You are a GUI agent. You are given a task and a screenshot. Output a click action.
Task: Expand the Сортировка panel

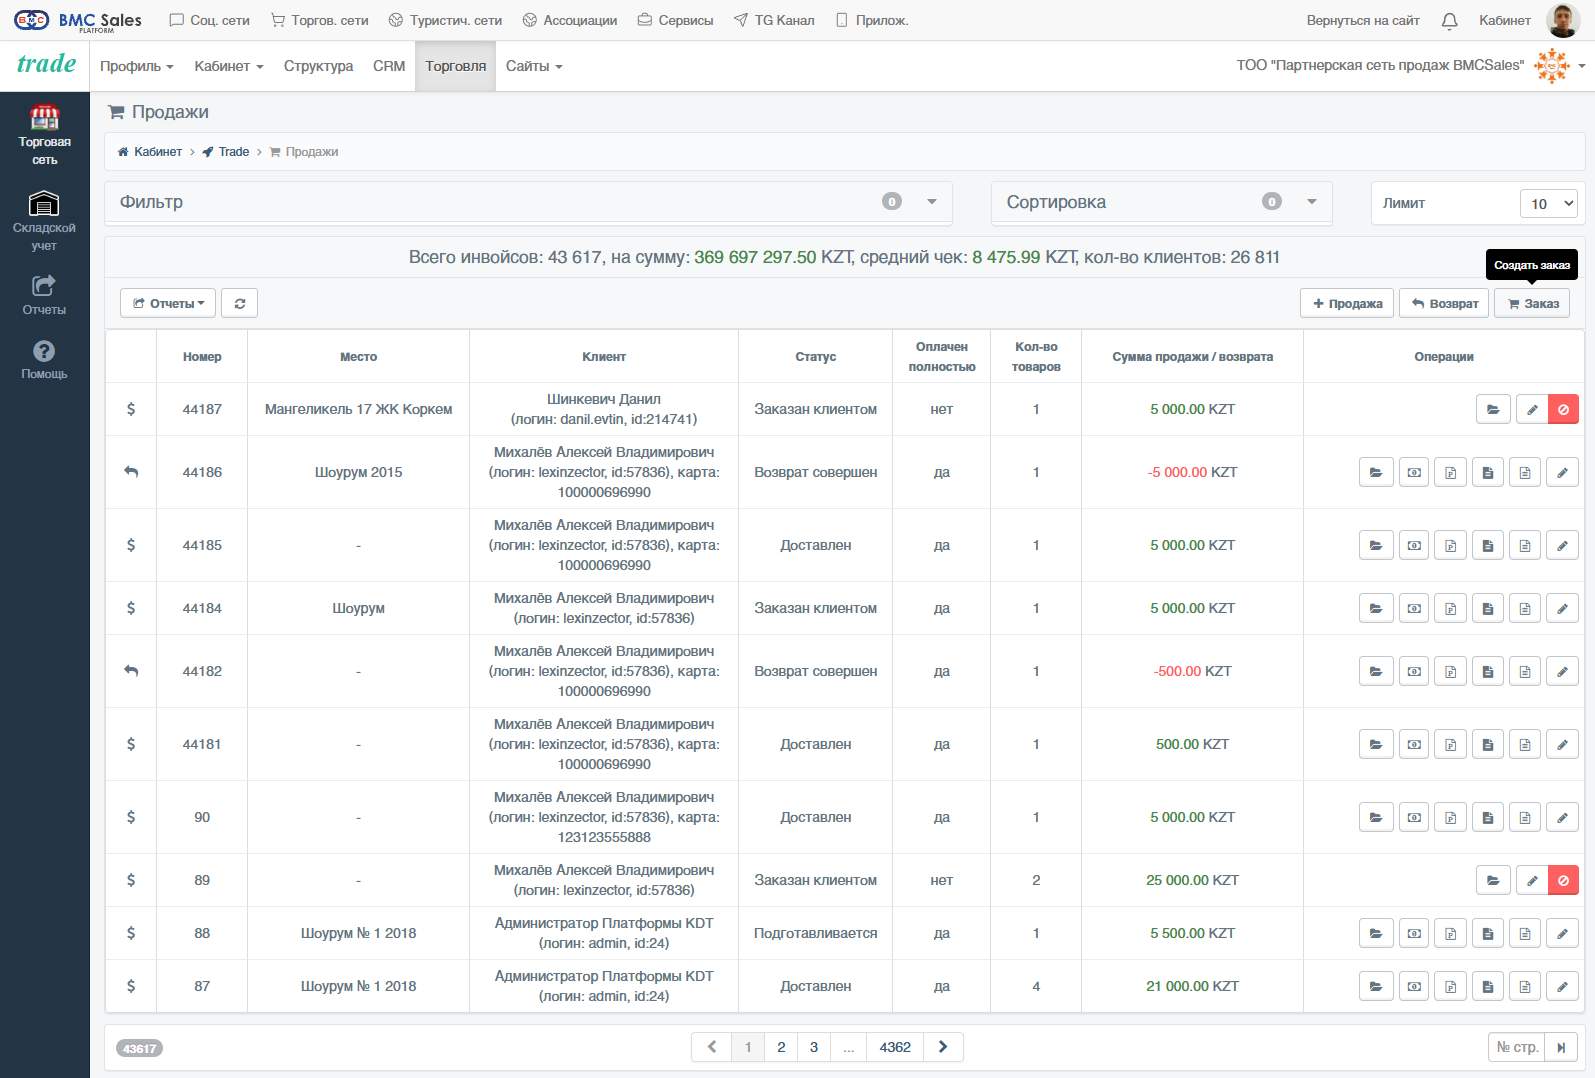tap(1162, 202)
